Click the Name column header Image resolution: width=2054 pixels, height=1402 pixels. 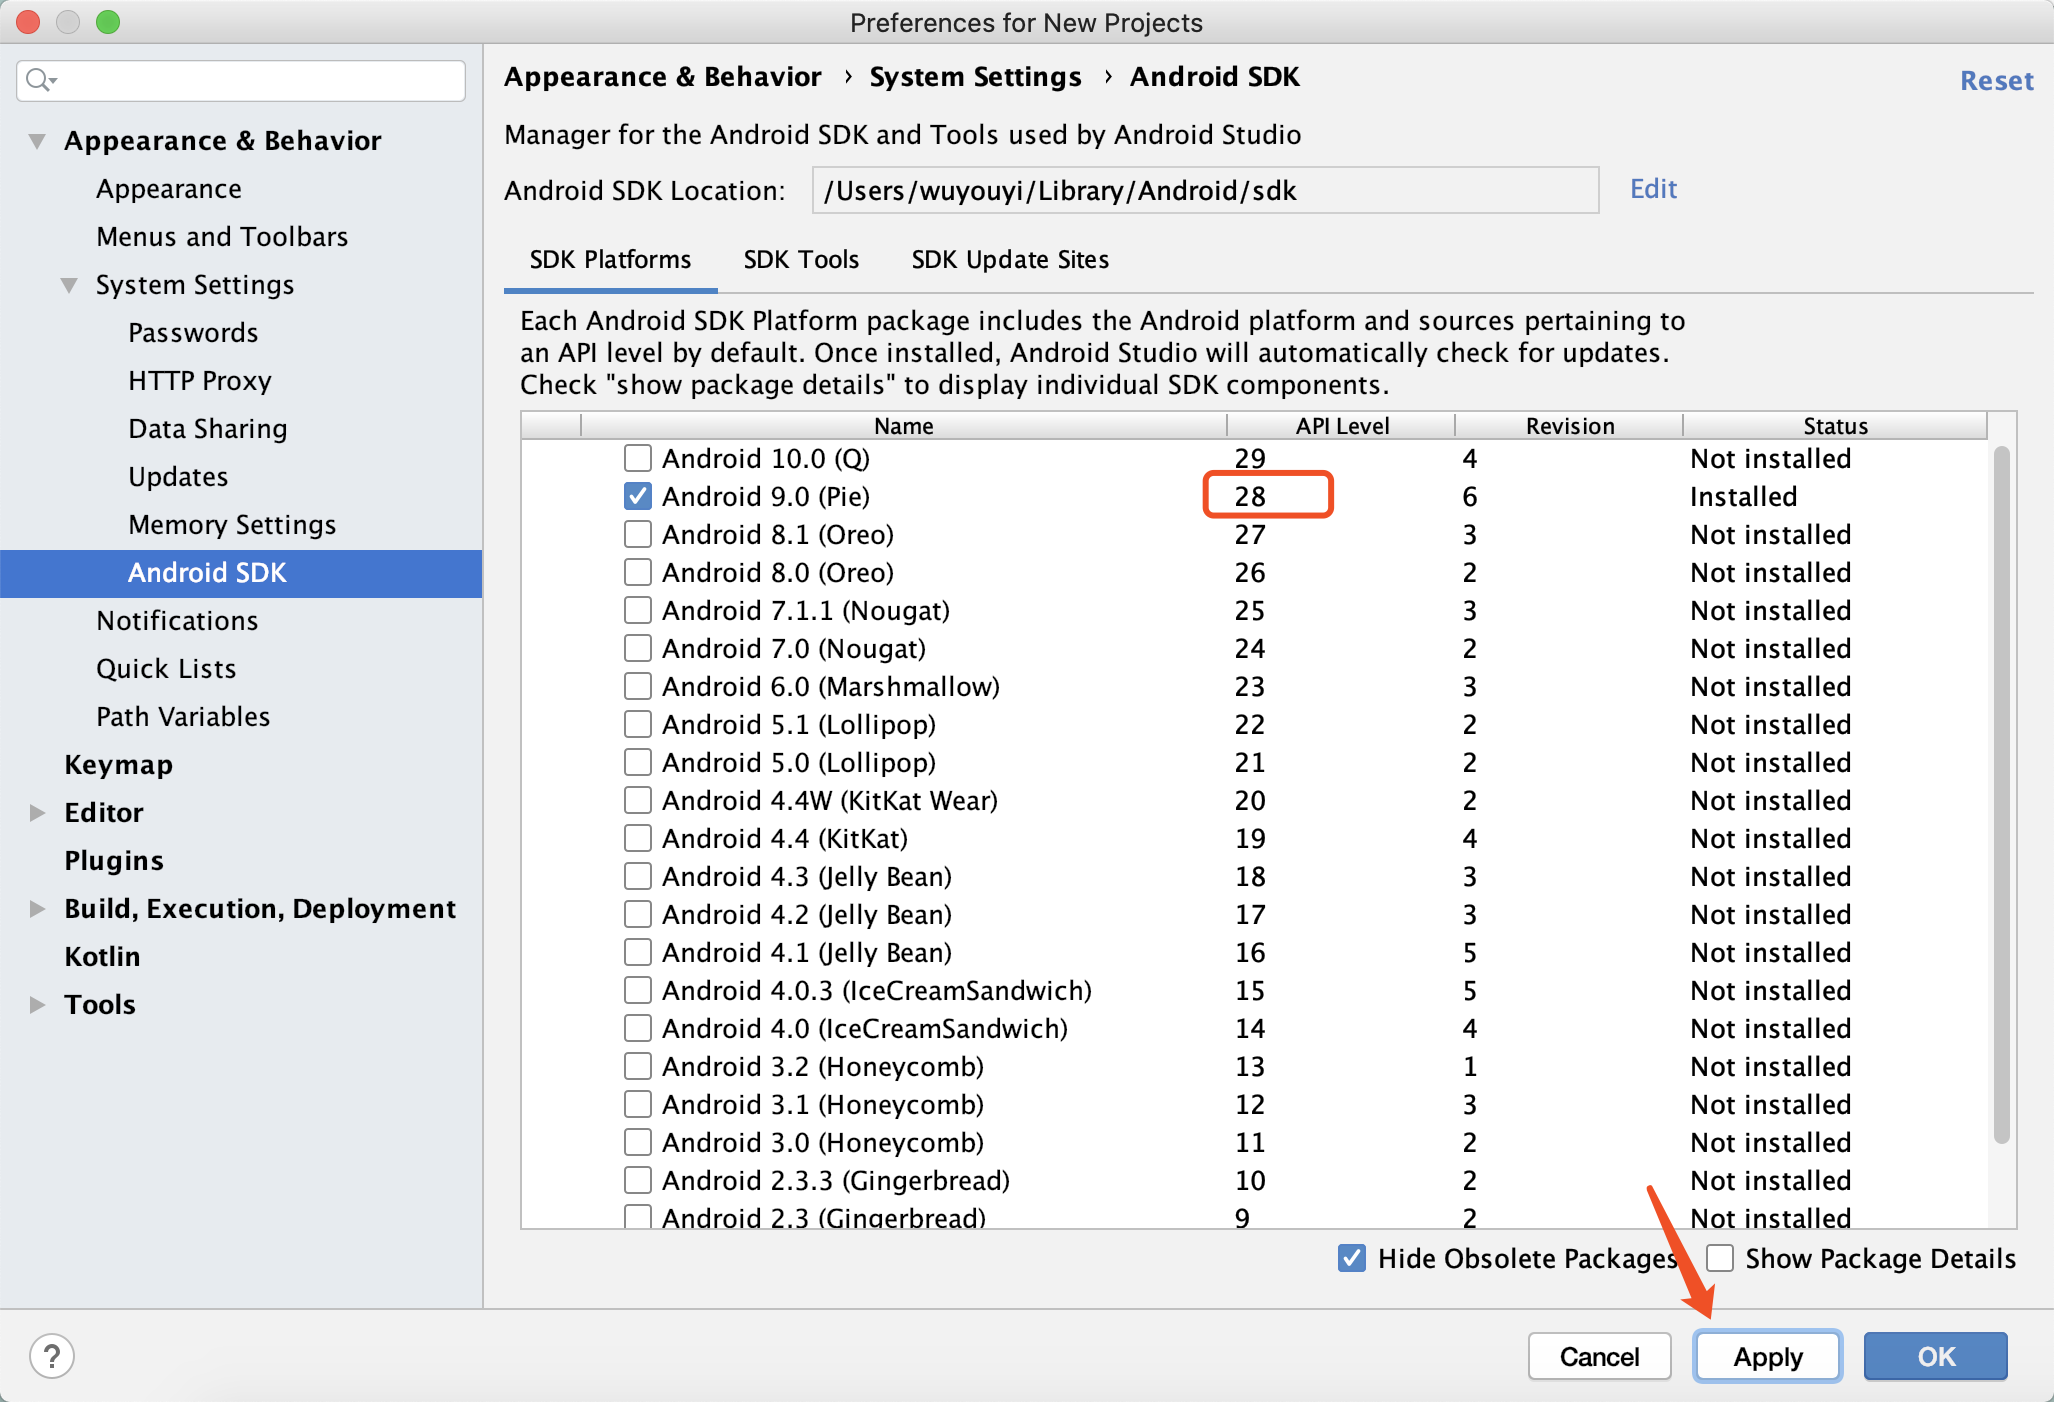[903, 426]
